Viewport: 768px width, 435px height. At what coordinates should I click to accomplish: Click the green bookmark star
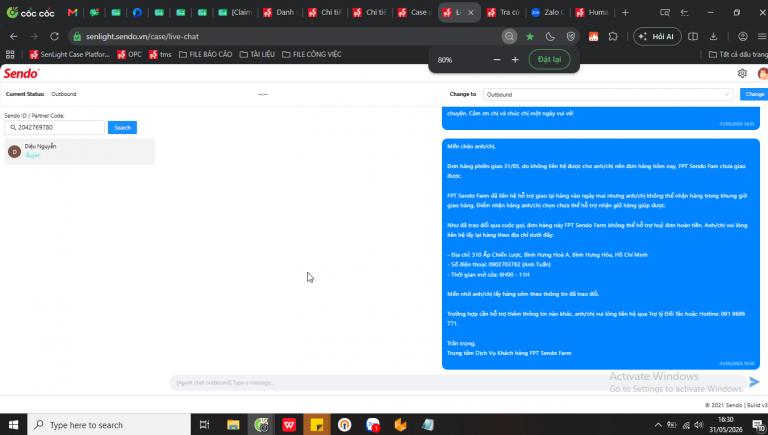(x=529, y=36)
